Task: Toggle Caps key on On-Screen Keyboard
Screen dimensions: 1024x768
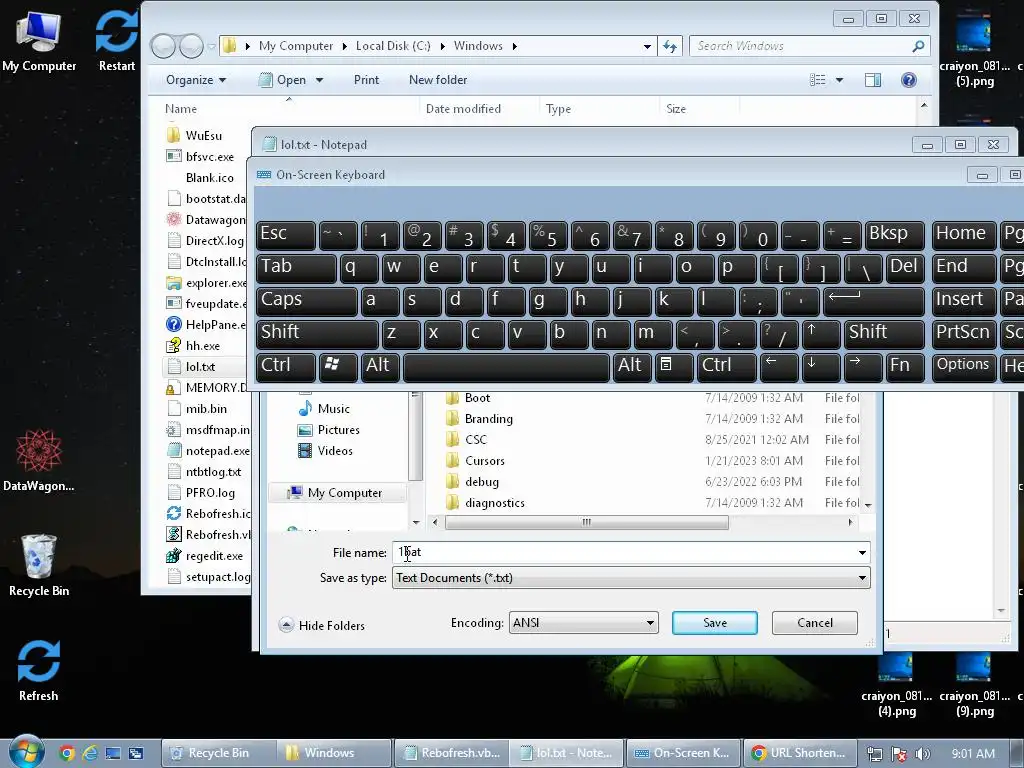Action: click(x=306, y=300)
